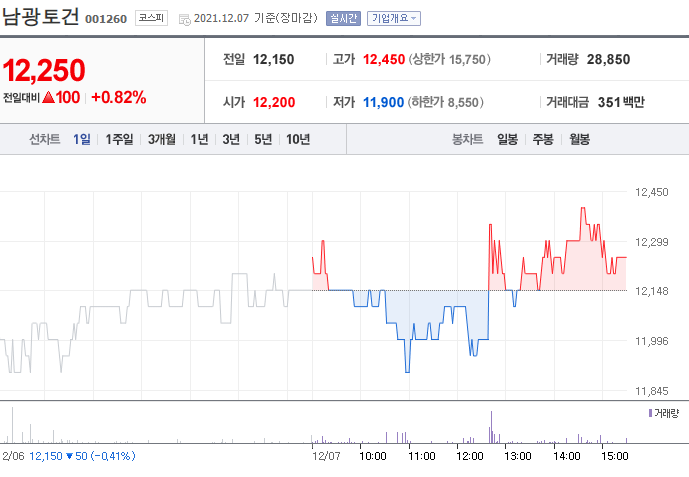Viewport: 689px width, 477px height.
Task: Click the 12,450 y-axis label
Action: point(652,192)
